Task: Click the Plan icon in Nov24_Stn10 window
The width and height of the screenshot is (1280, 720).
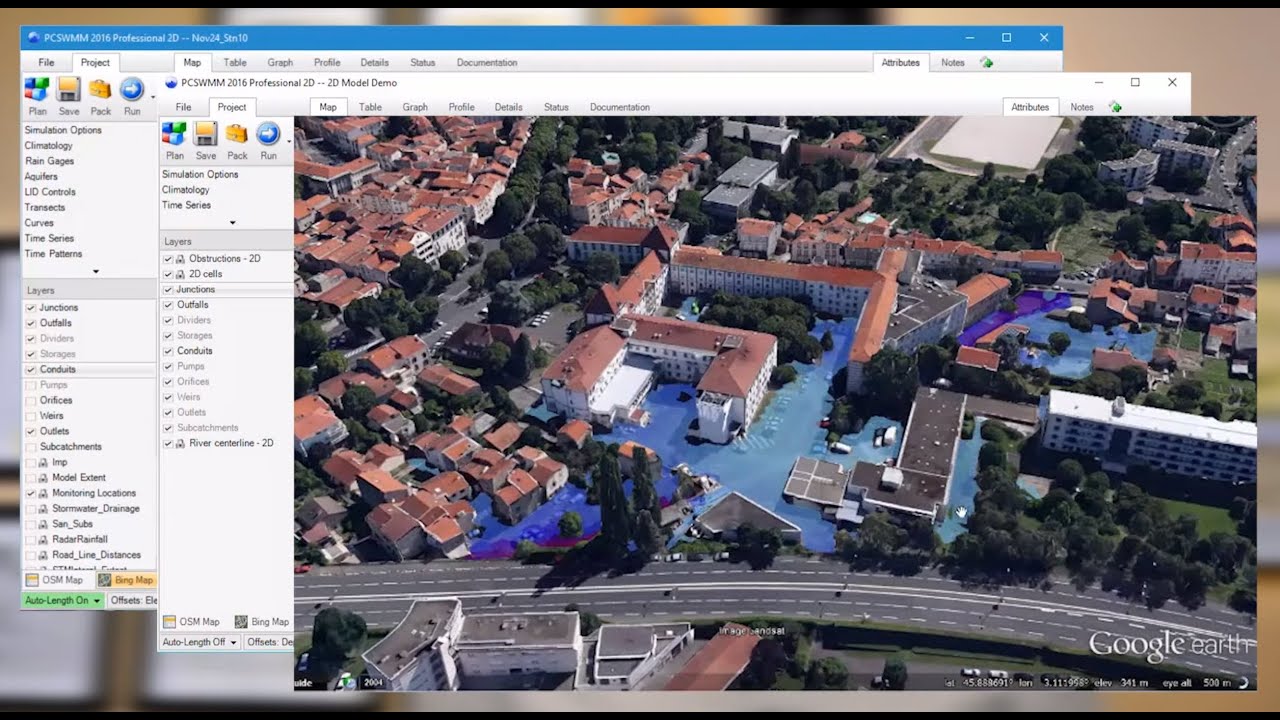Action: (37, 90)
